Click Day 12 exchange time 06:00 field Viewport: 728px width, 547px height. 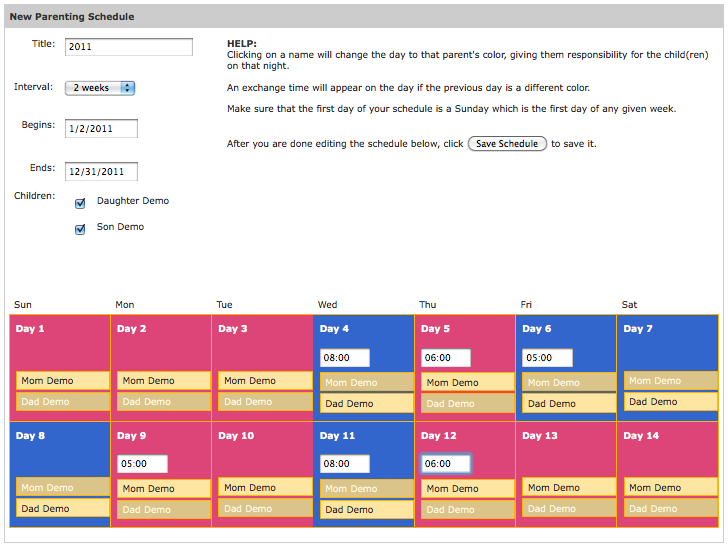tap(446, 464)
